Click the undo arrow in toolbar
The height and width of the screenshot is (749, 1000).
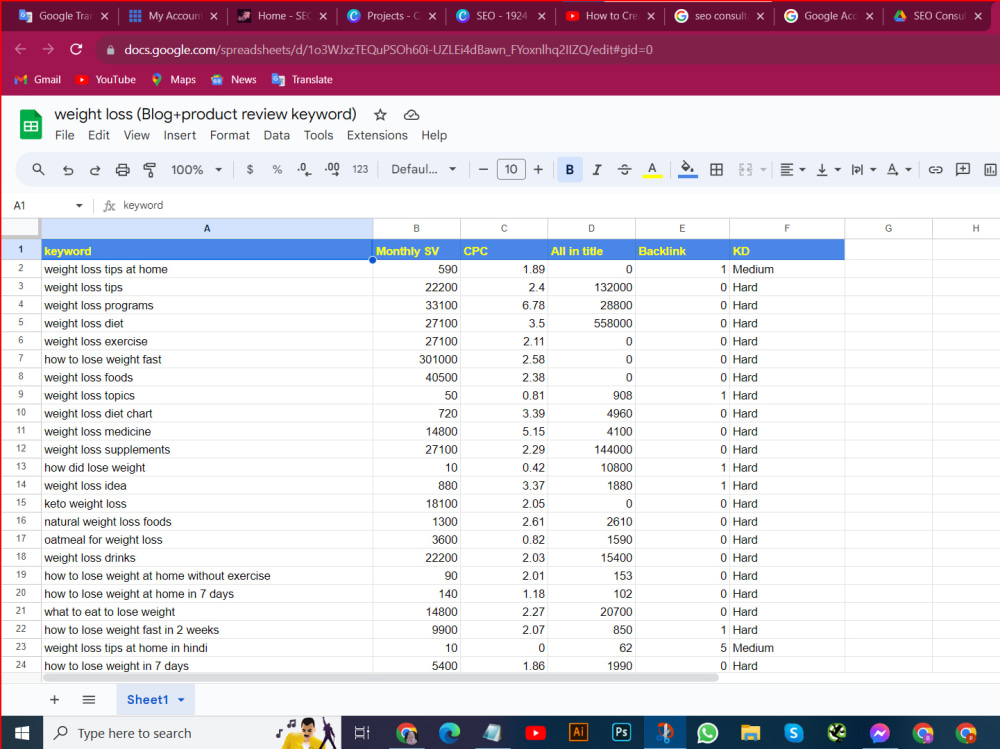68,170
